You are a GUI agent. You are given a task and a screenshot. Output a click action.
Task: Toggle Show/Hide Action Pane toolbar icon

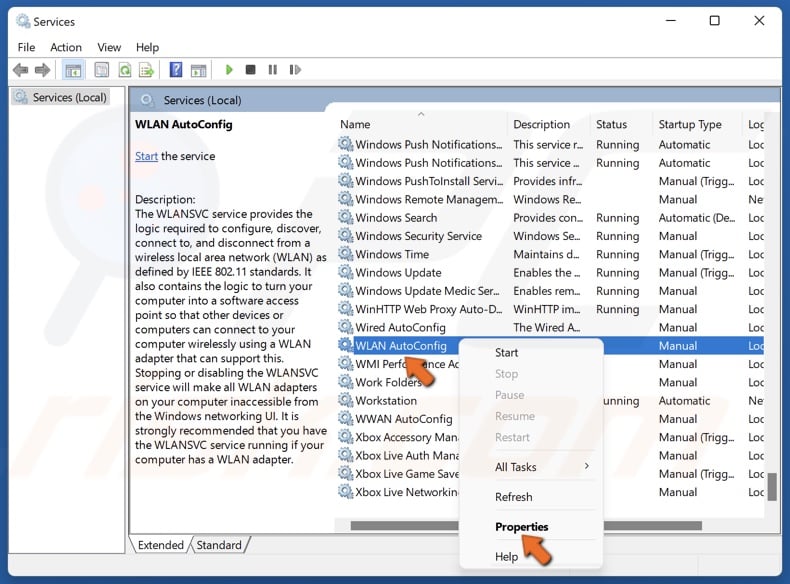point(199,70)
